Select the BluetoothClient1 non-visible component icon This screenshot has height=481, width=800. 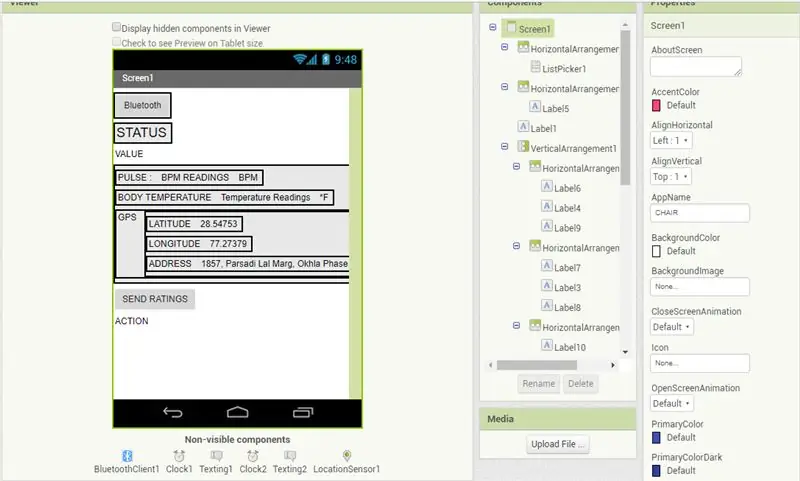pos(127,455)
